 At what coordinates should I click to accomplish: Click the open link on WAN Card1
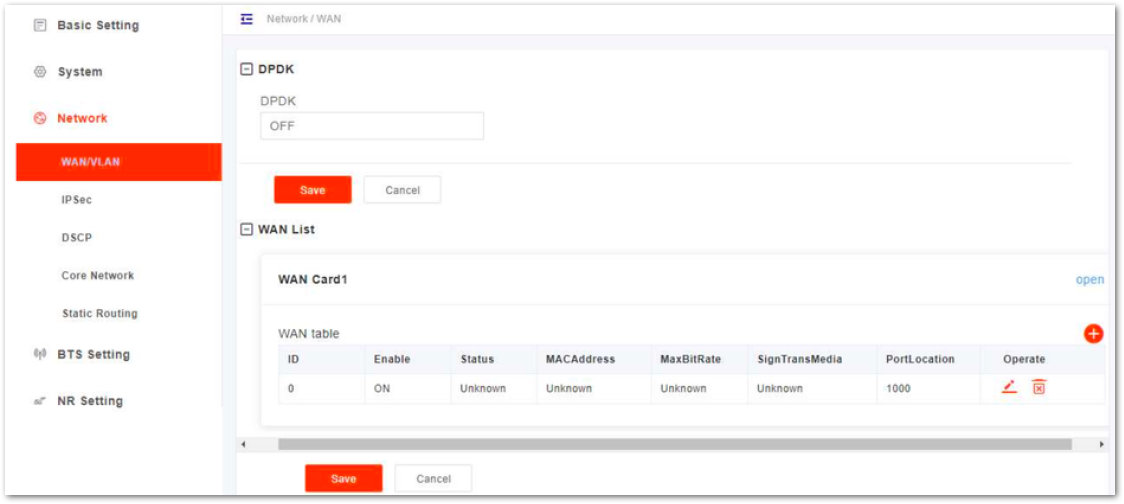pyautogui.click(x=1090, y=280)
